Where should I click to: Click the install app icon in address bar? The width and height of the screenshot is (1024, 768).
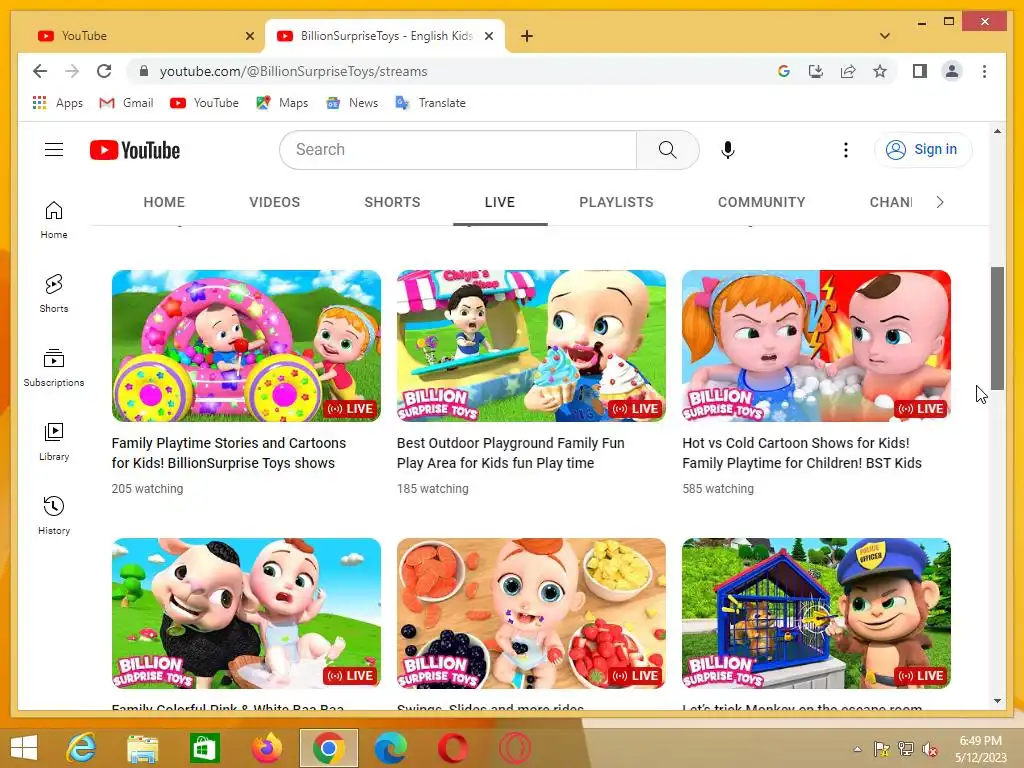[x=816, y=71]
